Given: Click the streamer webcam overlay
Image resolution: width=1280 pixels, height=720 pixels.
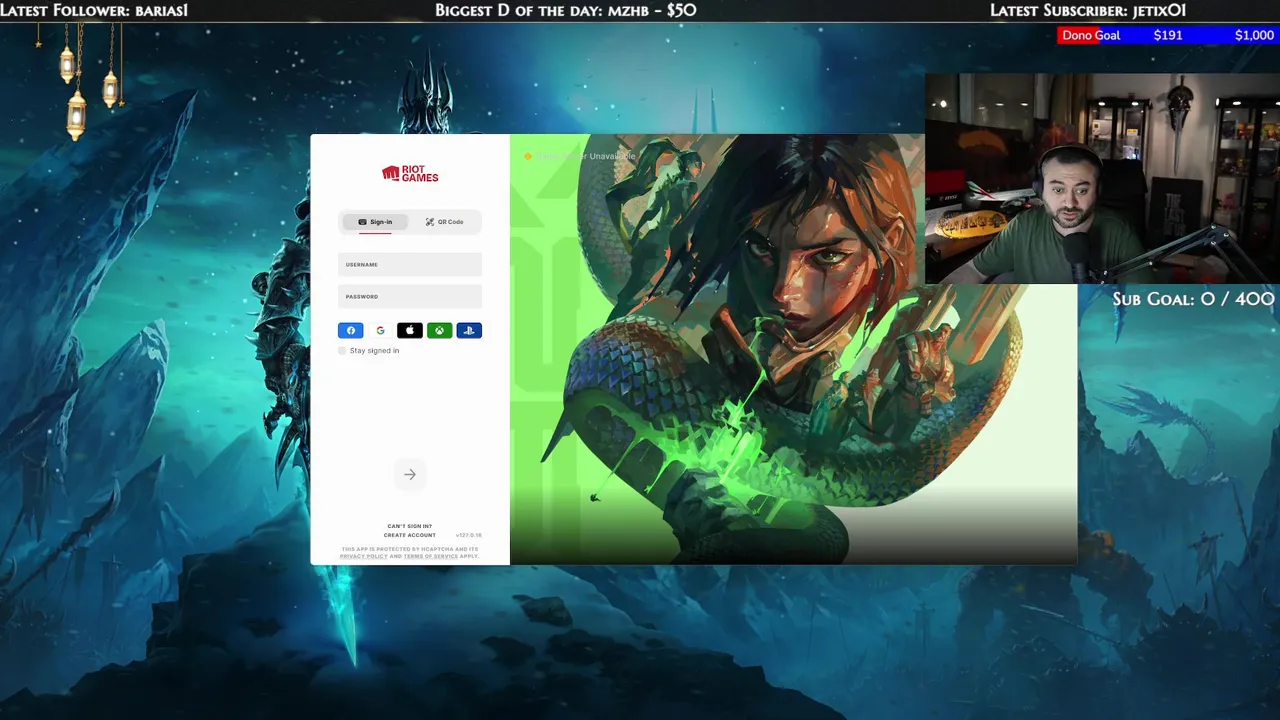Looking at the screenshot, I should coord(1102,178).
